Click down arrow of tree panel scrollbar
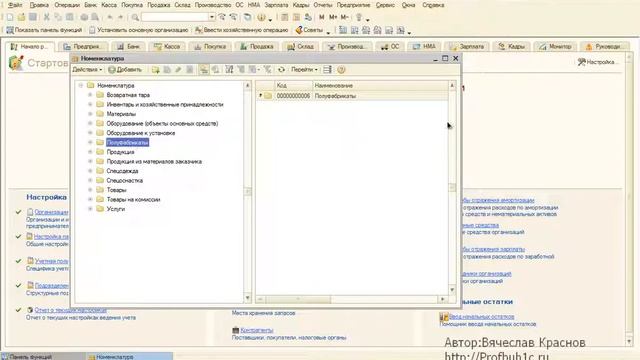The image size is (640, 360). click(x=247, y=298)
